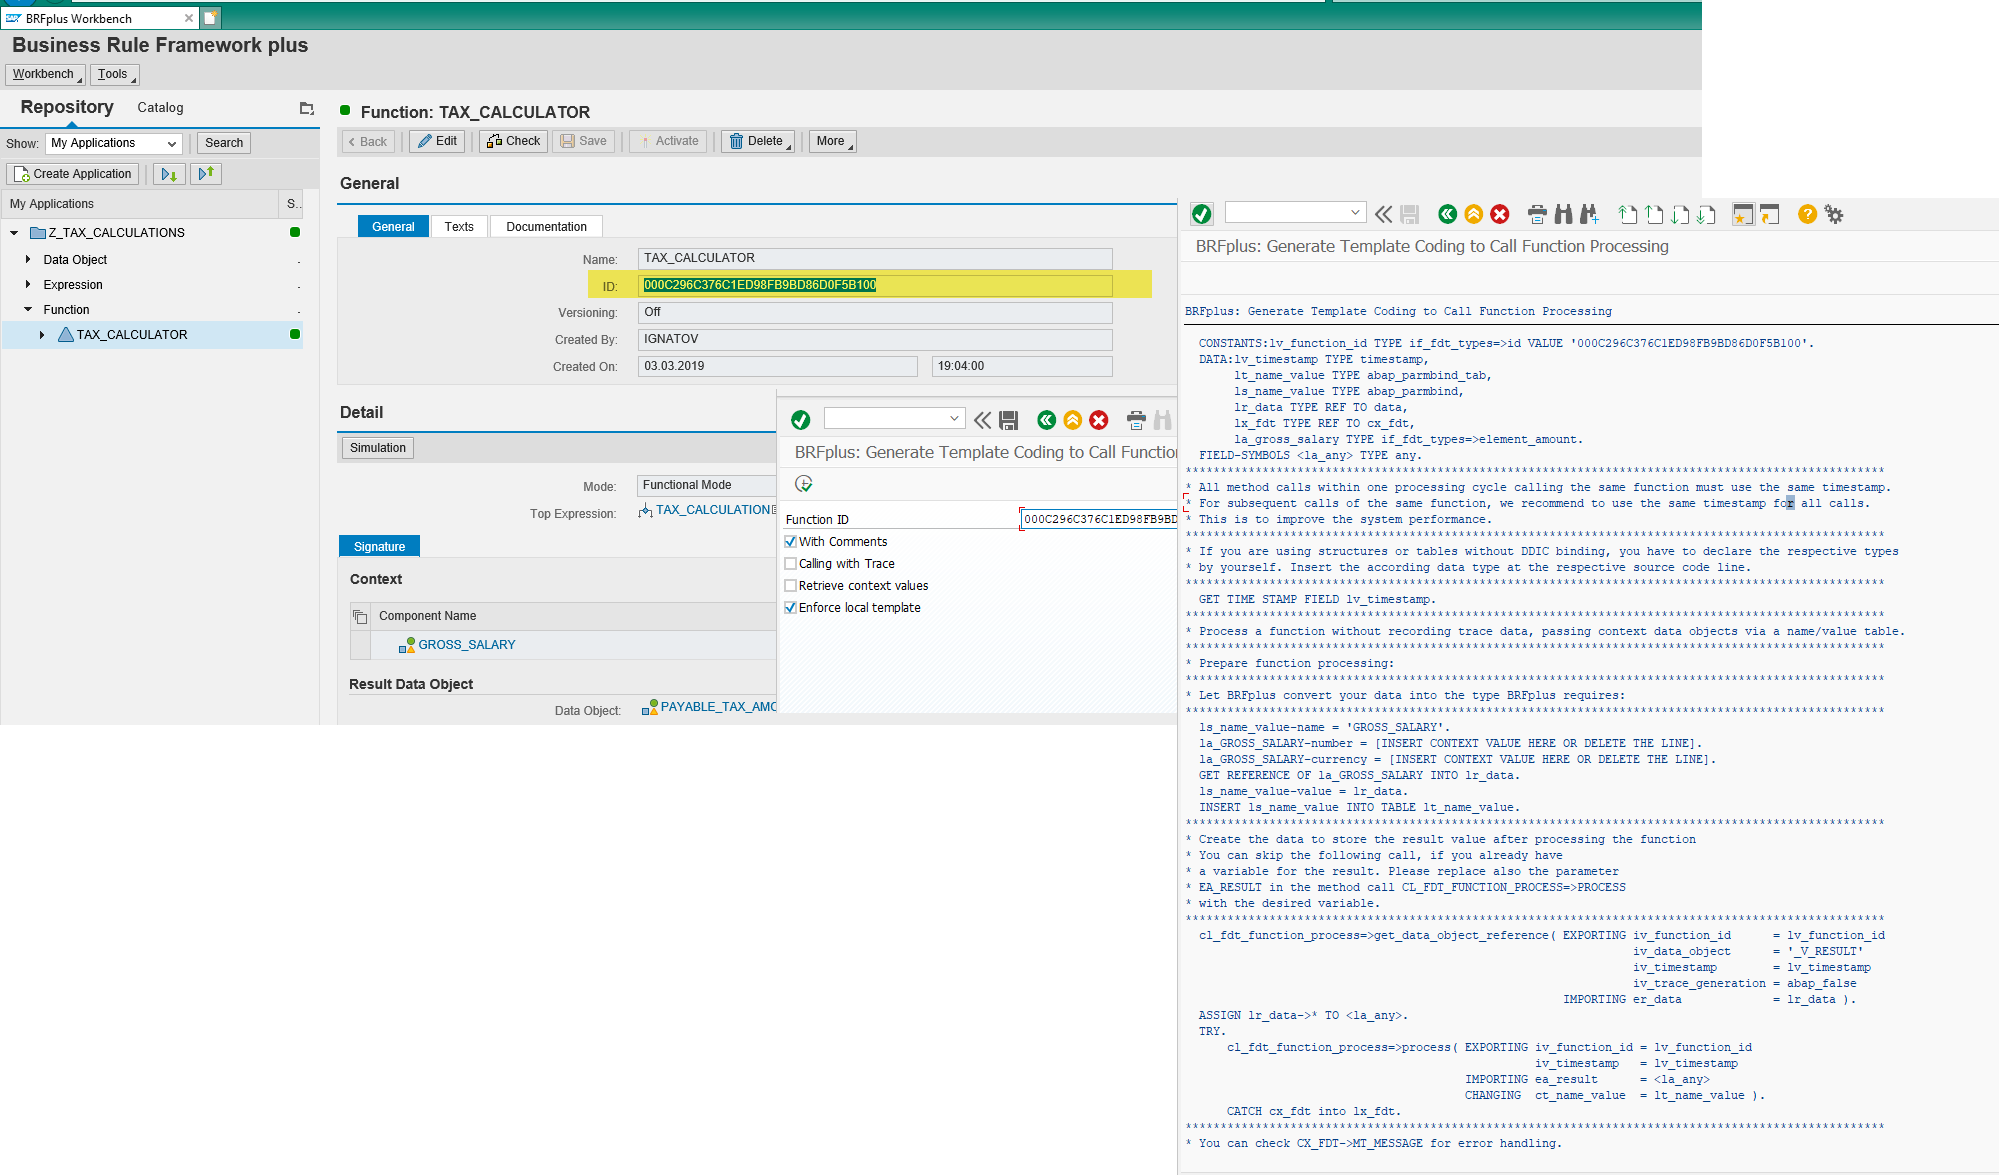The width and height of the screenshot is (1999, 1175).
Task: Expand Expression tree node
Action: pyautogui.click(x=28, y=285)
